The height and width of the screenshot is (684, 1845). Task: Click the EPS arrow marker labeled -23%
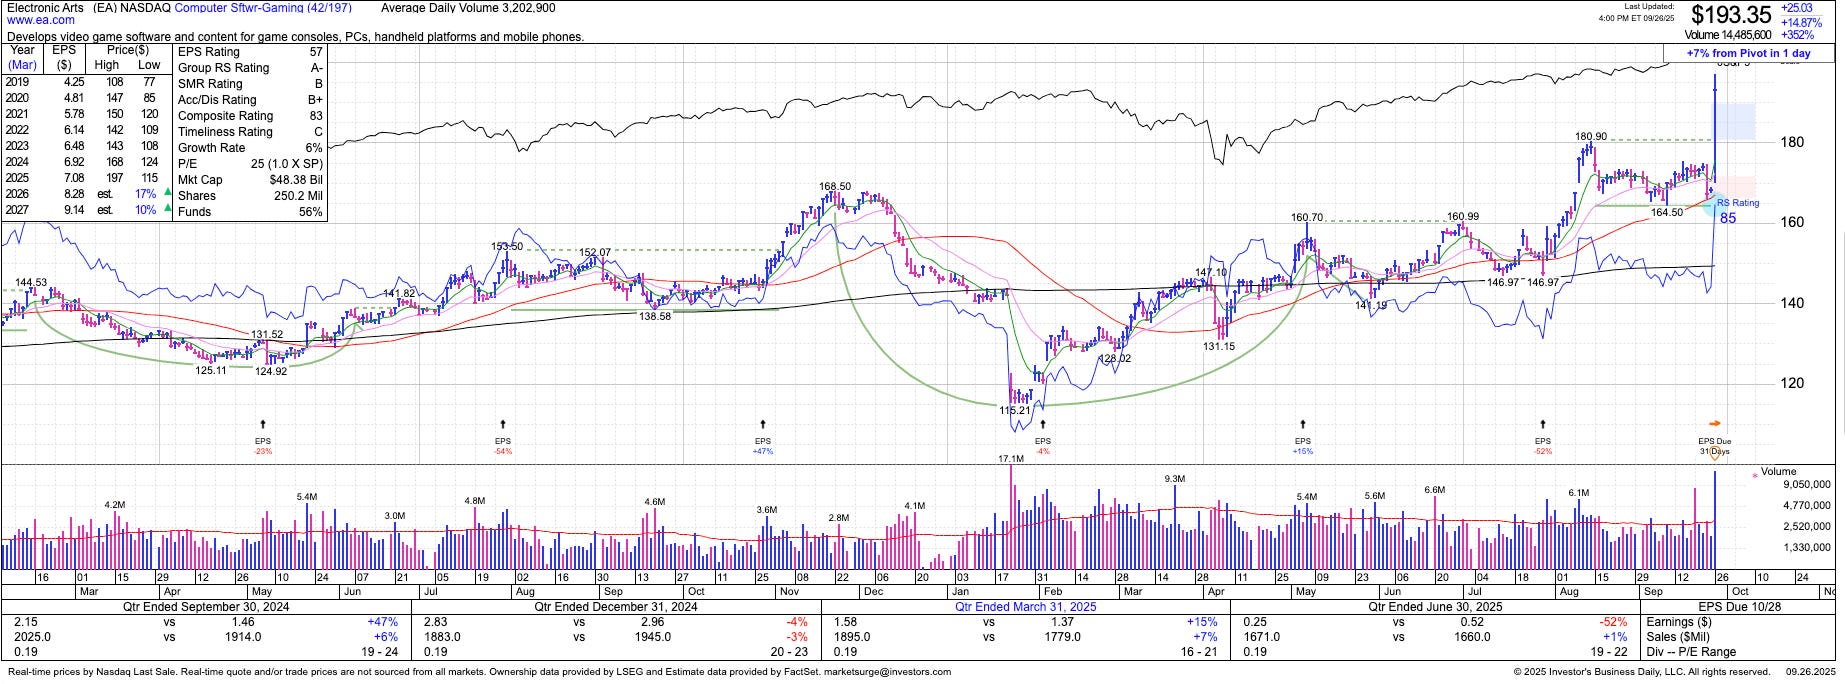[x=263, y=424]
